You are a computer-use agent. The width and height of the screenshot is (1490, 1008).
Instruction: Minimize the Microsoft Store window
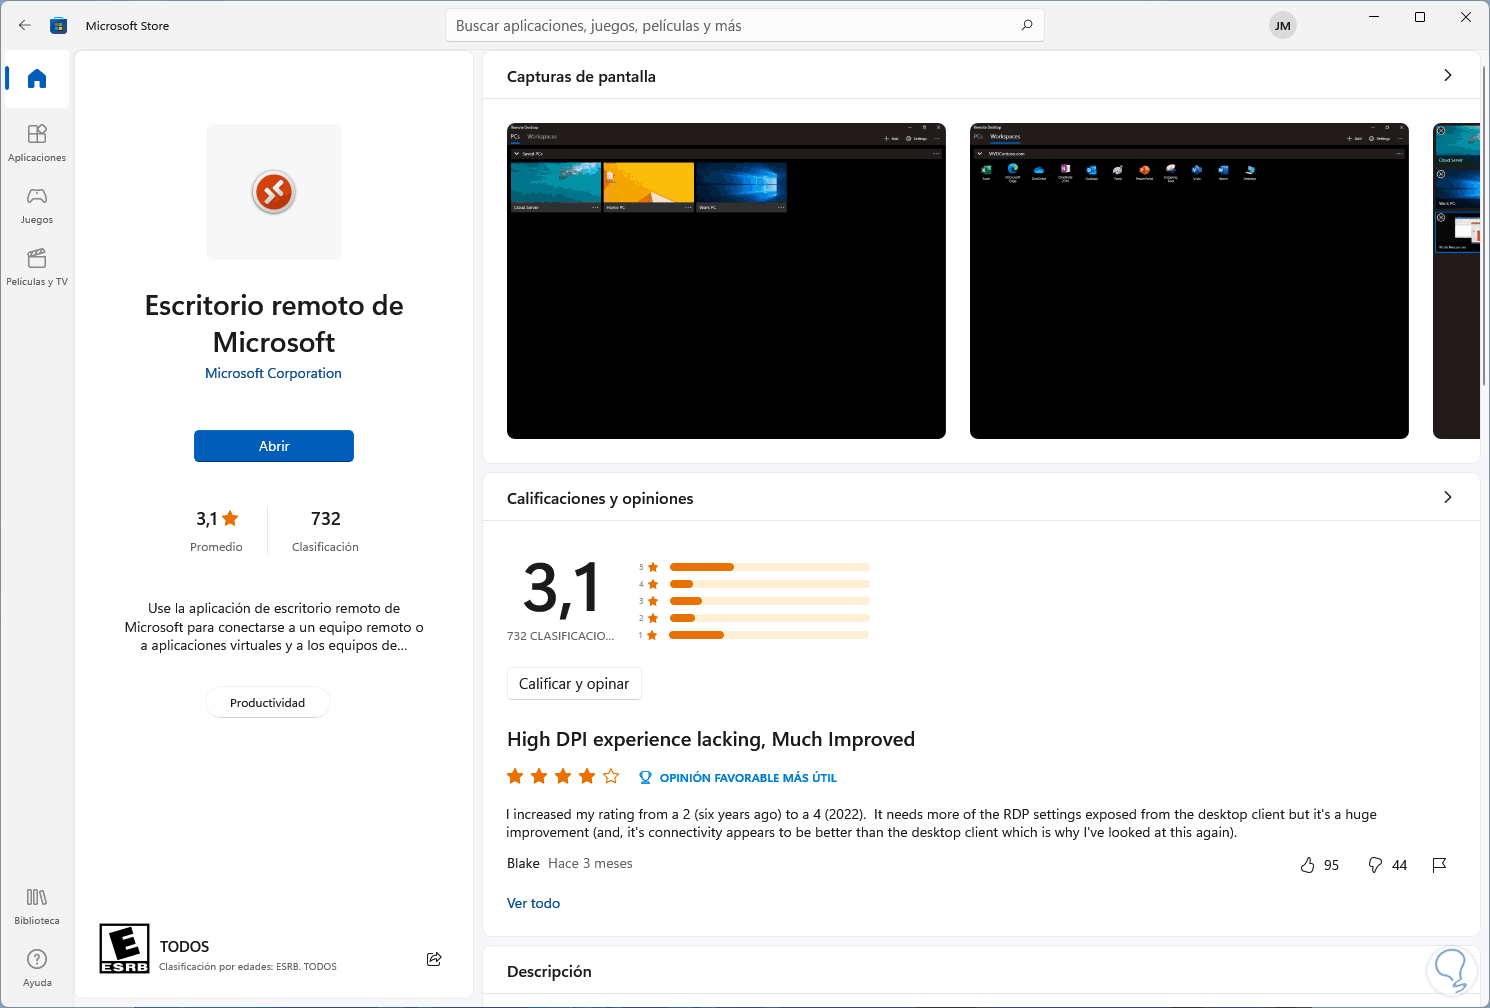click(x=1374, y=17)
